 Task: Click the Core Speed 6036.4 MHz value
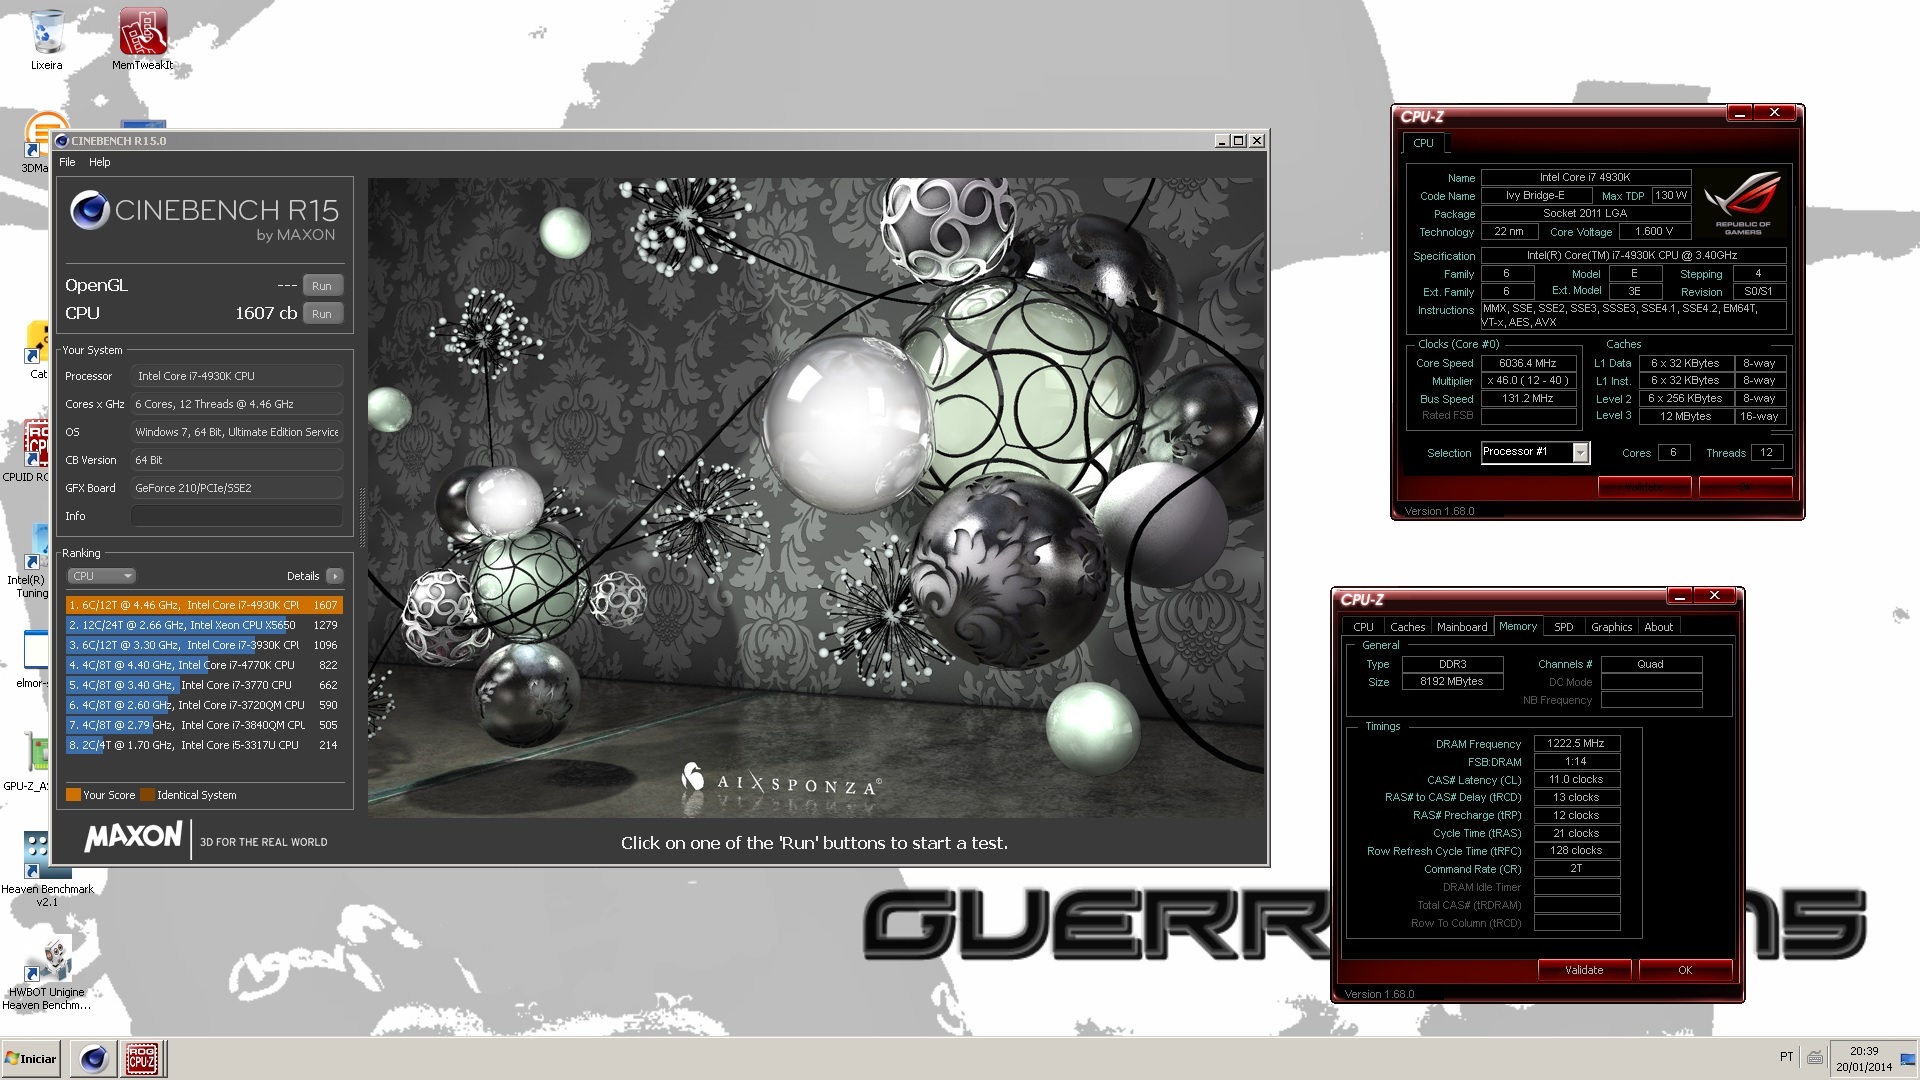tap(1528, 364)
